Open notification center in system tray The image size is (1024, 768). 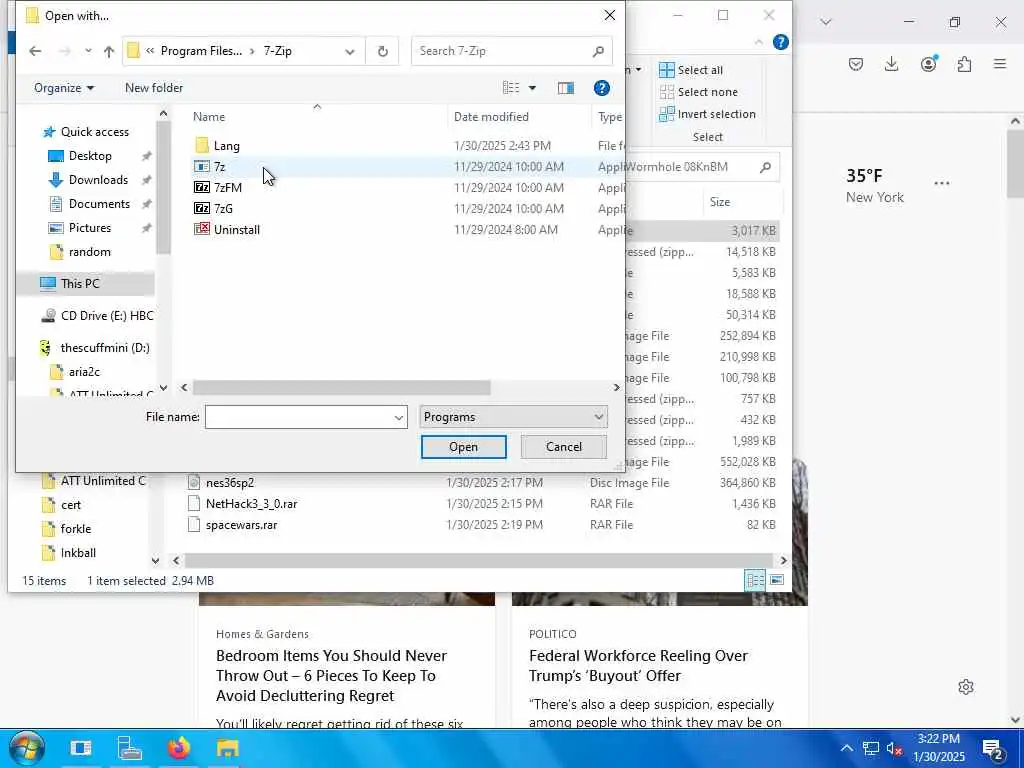[993, 748]
